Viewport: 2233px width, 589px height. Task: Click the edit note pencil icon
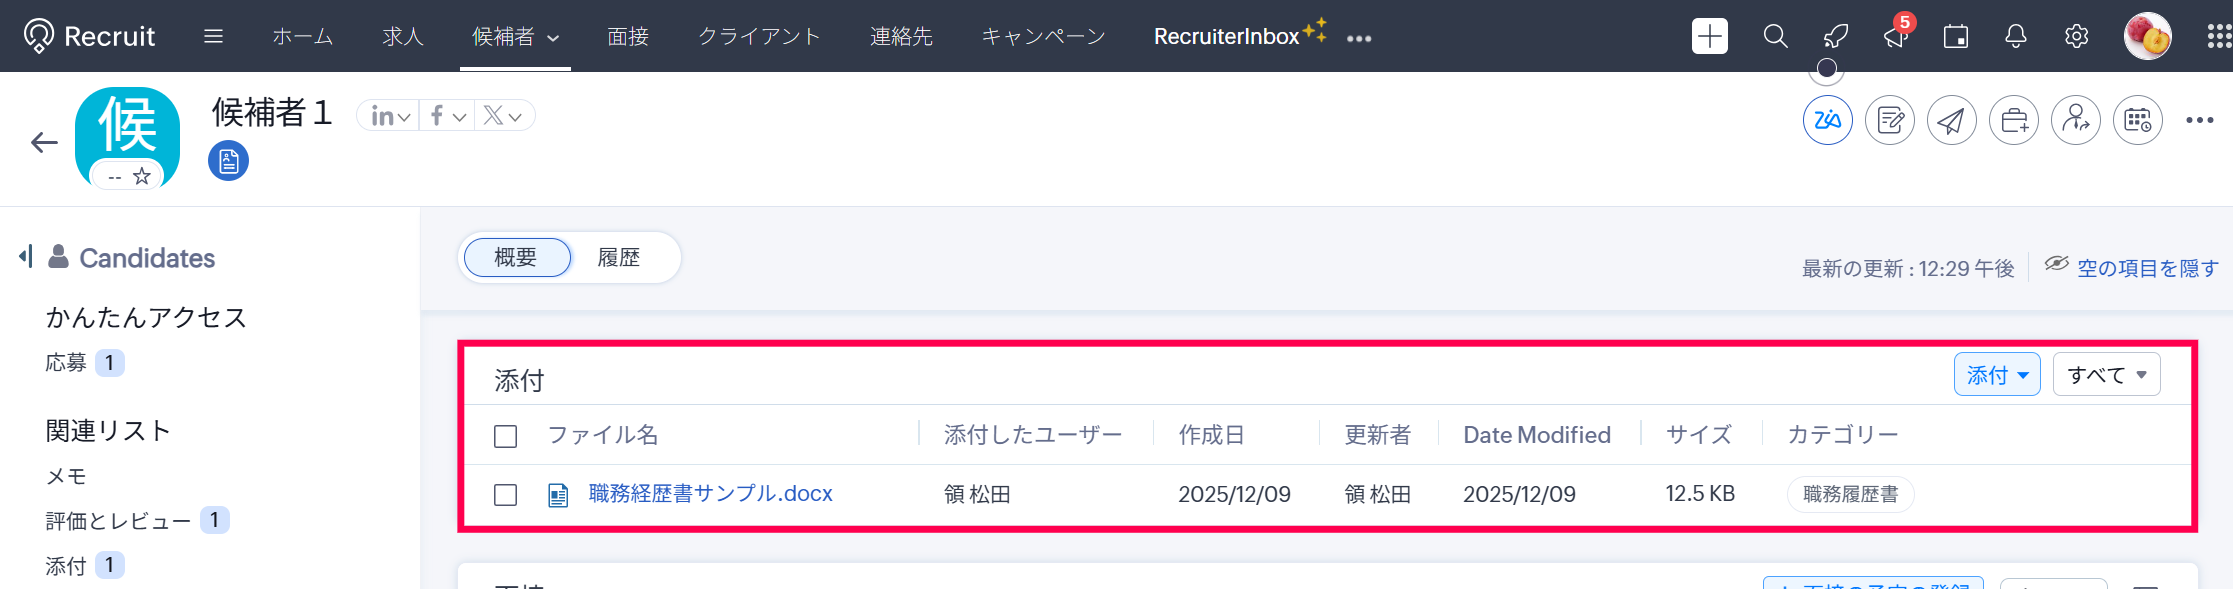[x=1889, y=121]
